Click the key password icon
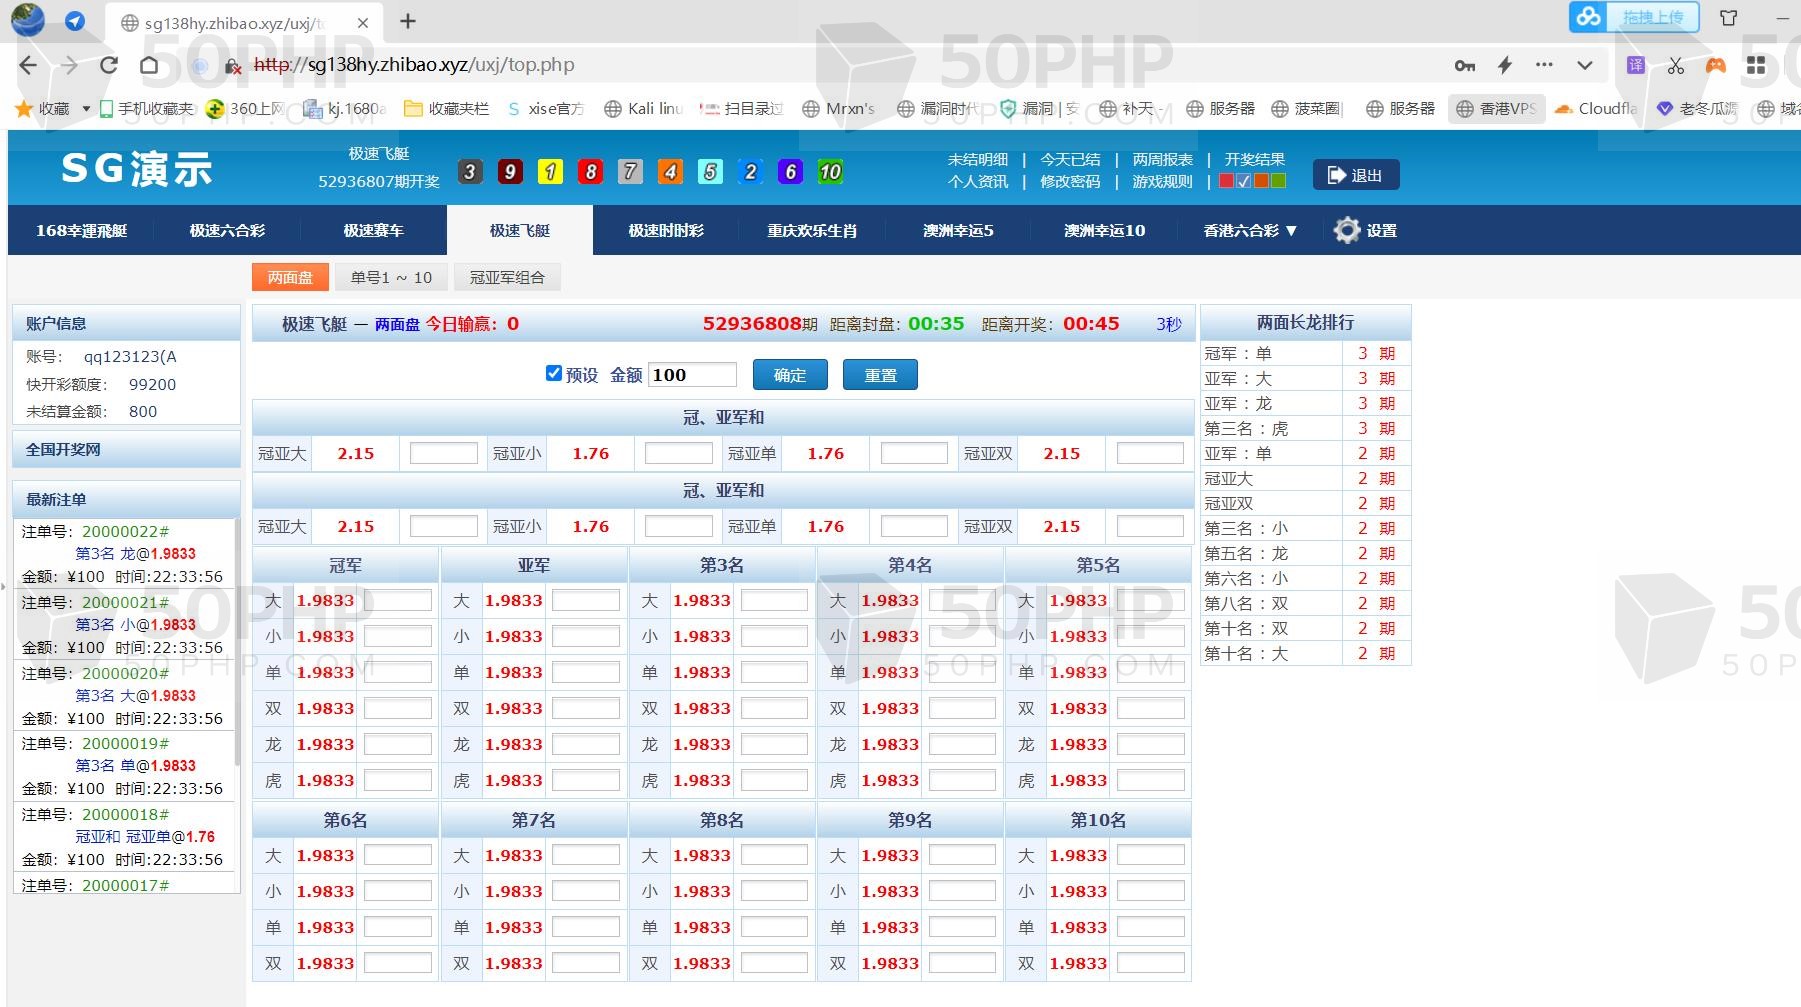 pyautogui.click(x=1464, y=65)
